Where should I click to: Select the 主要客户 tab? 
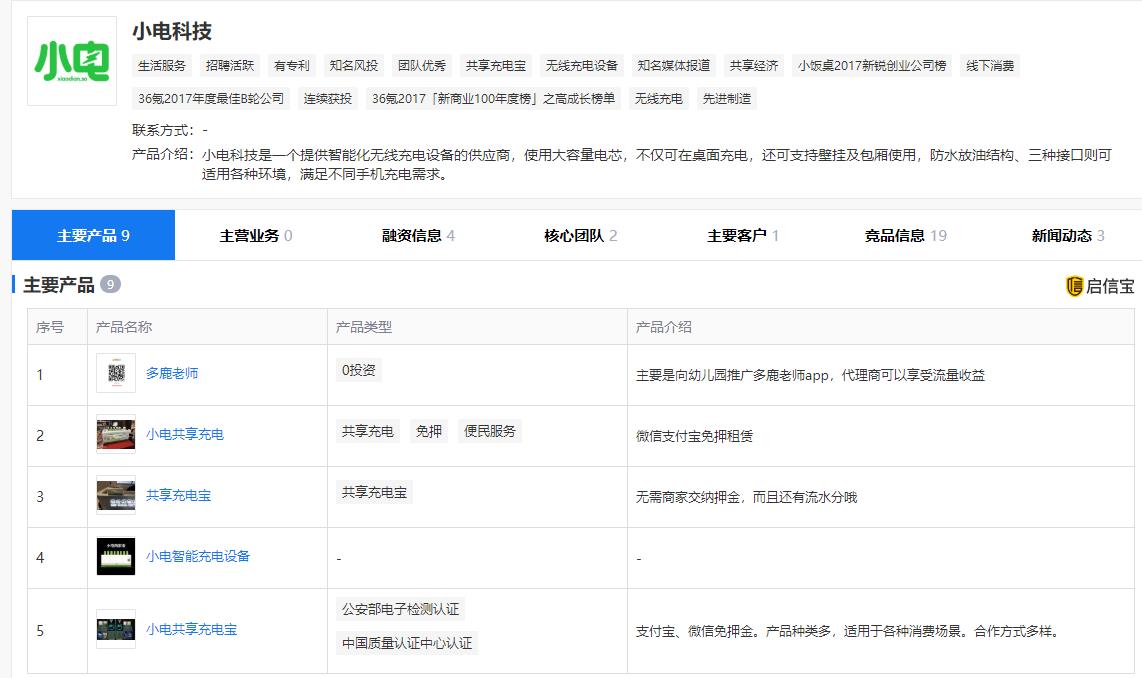[743, 235]
